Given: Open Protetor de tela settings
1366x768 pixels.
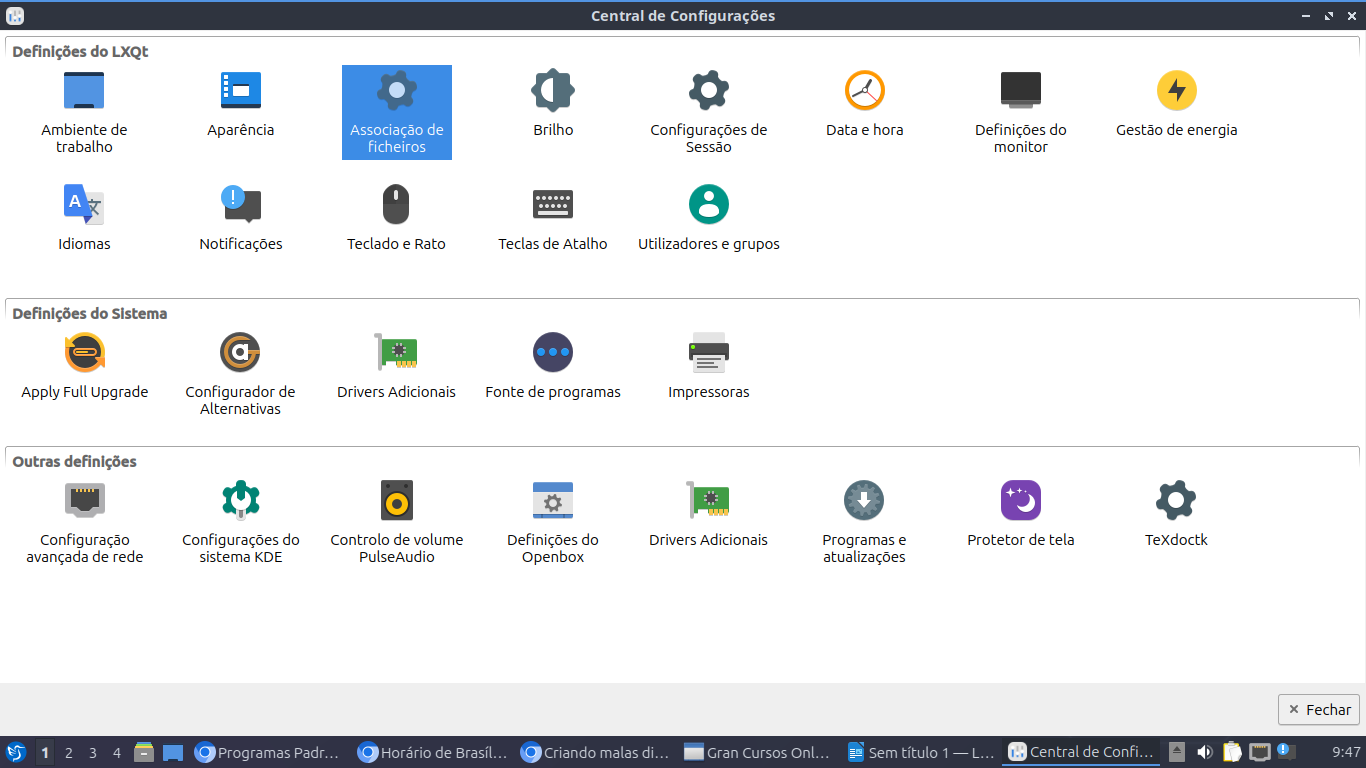Looking at the screenshot, I should point(1021,514).
